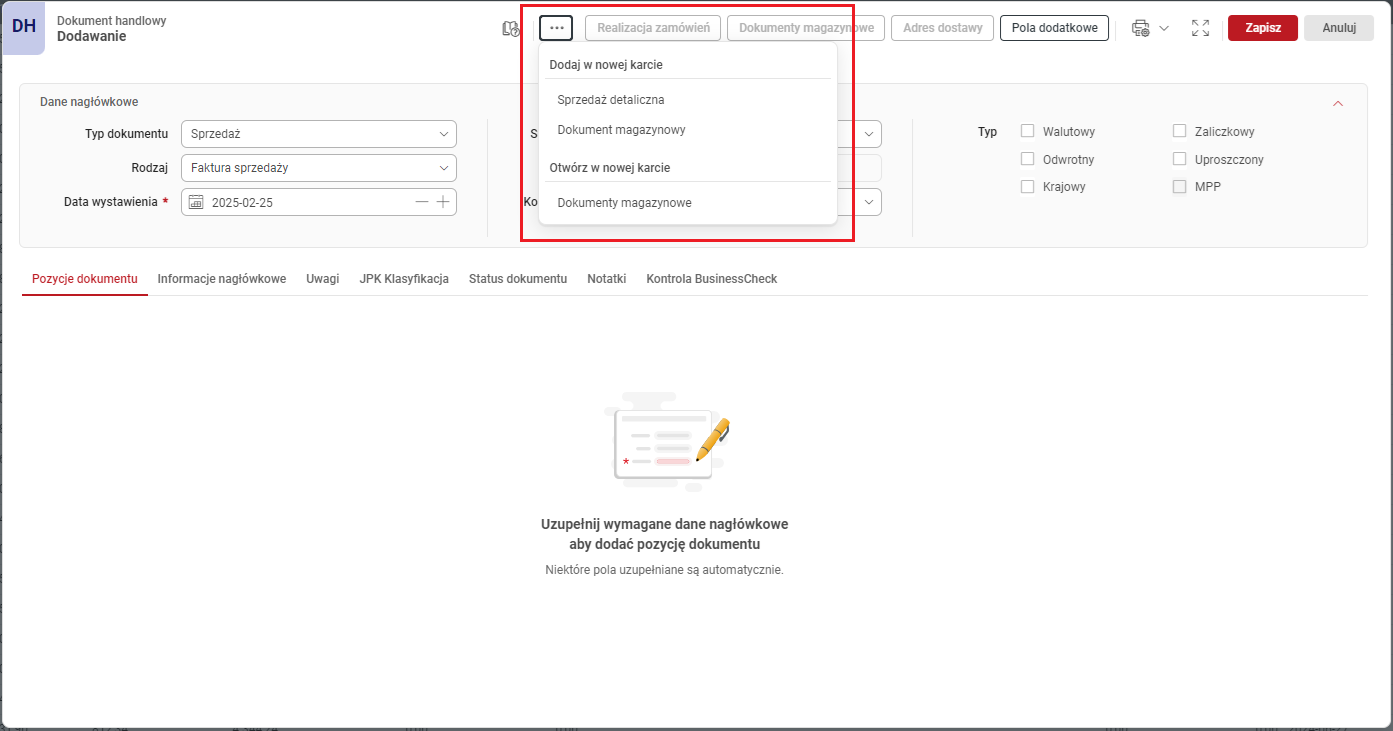
Task: Increase date with the plus icon
Action: tap(443, 202)
